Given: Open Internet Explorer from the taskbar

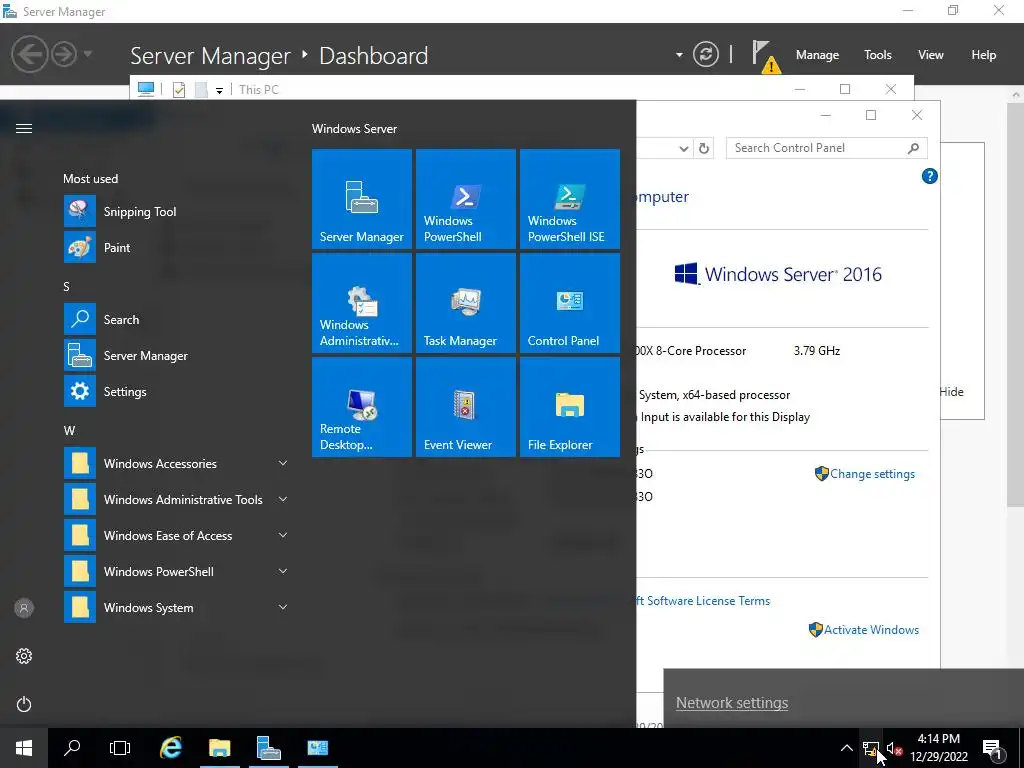Looking at the screenshot, I should click(x=170, y=748).
